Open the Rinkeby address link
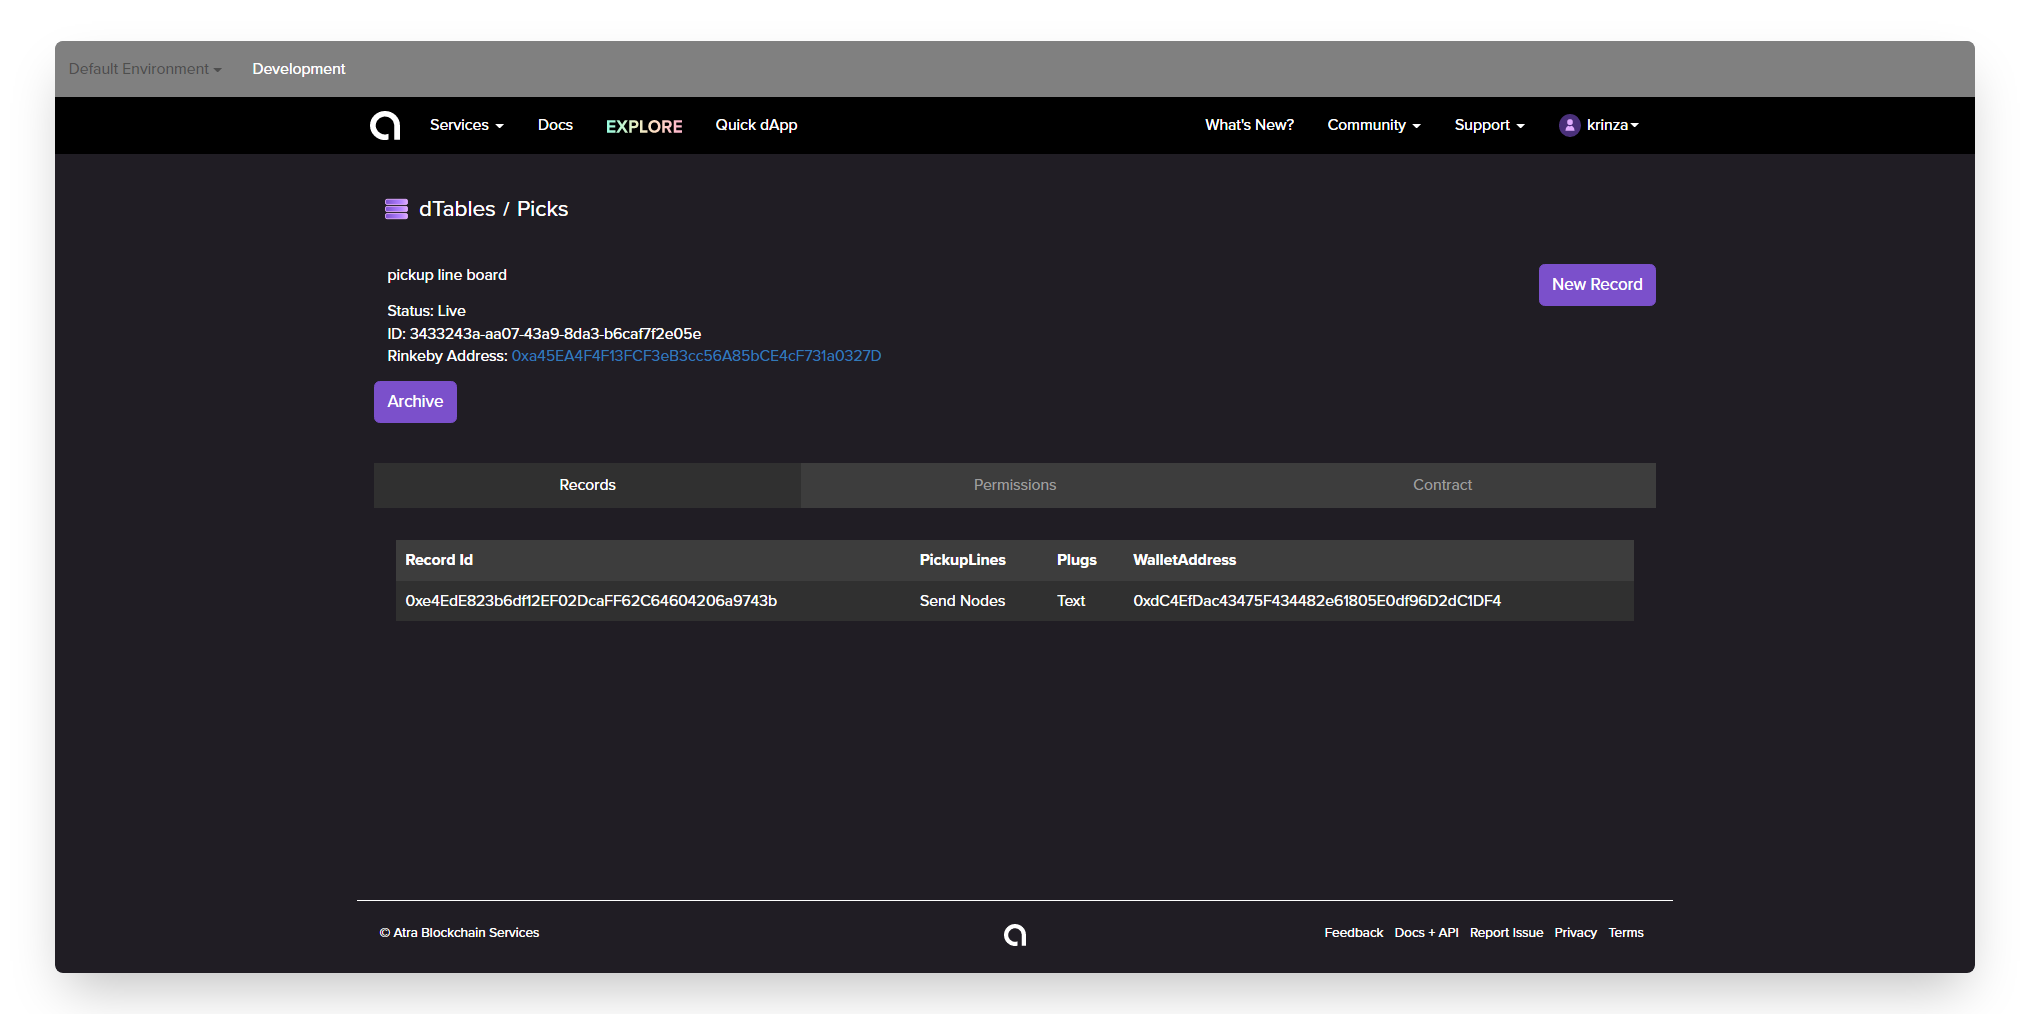Screen dimensions: 2030x1014 coord(696,356)
